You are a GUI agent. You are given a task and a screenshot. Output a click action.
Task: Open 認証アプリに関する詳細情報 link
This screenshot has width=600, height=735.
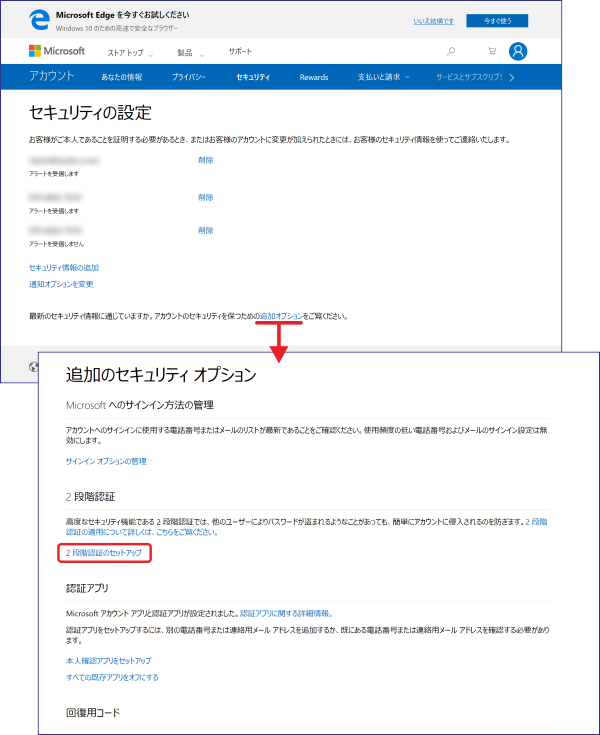(286, 614)
